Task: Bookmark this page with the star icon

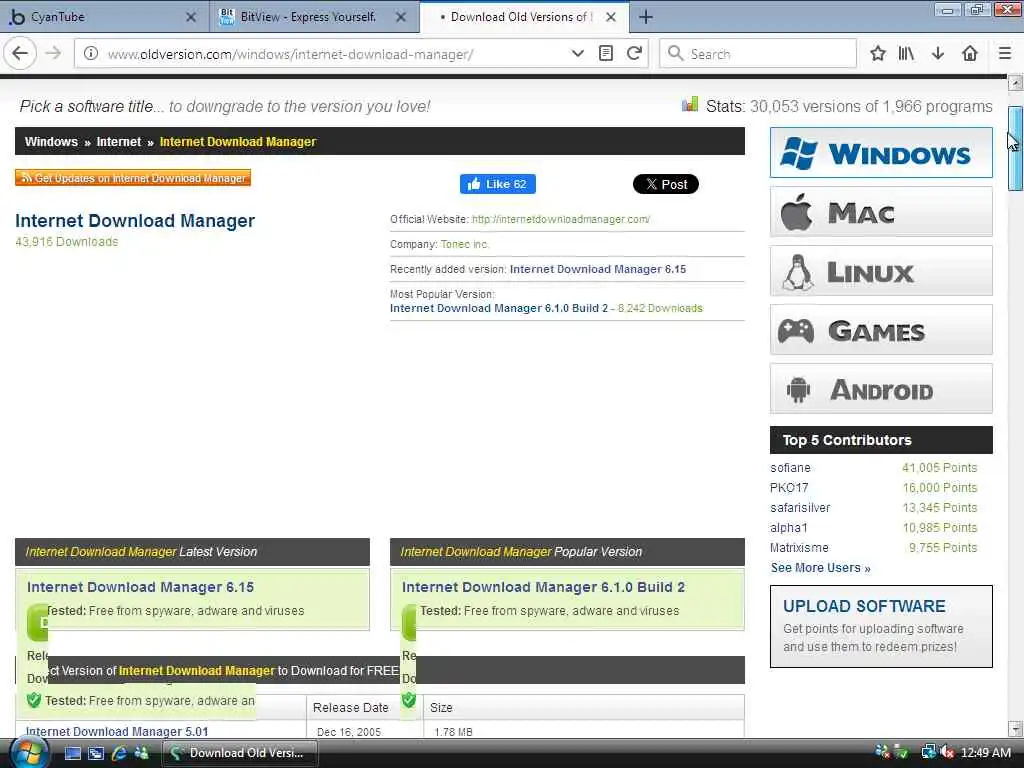Action: coord(878,54)
